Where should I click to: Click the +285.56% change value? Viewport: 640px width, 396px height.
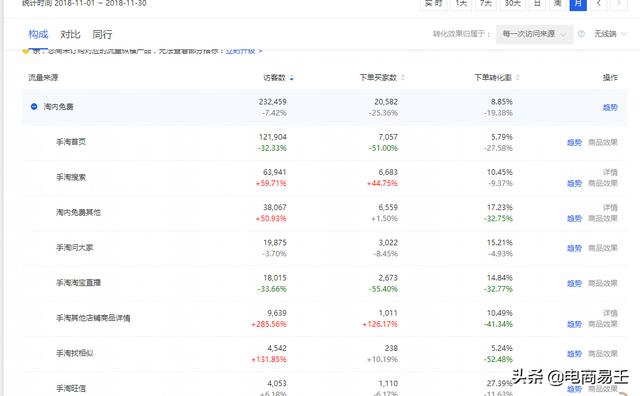click(269, 324)
